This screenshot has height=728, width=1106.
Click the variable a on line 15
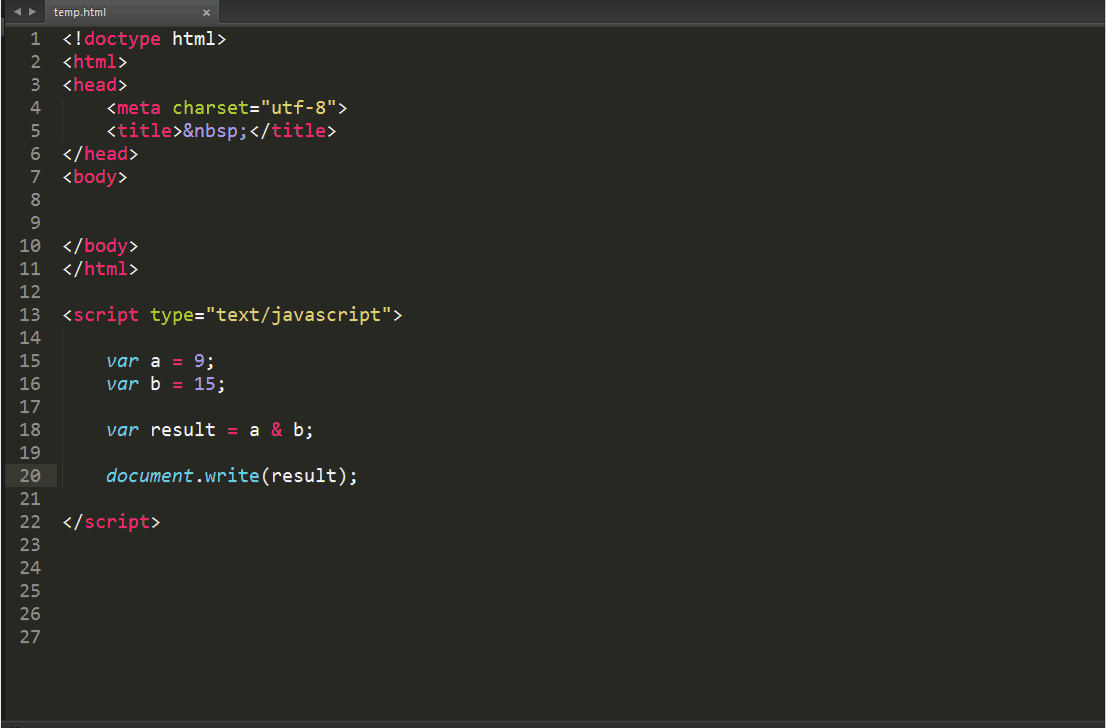pyautogui.click(x=155, y=362)
